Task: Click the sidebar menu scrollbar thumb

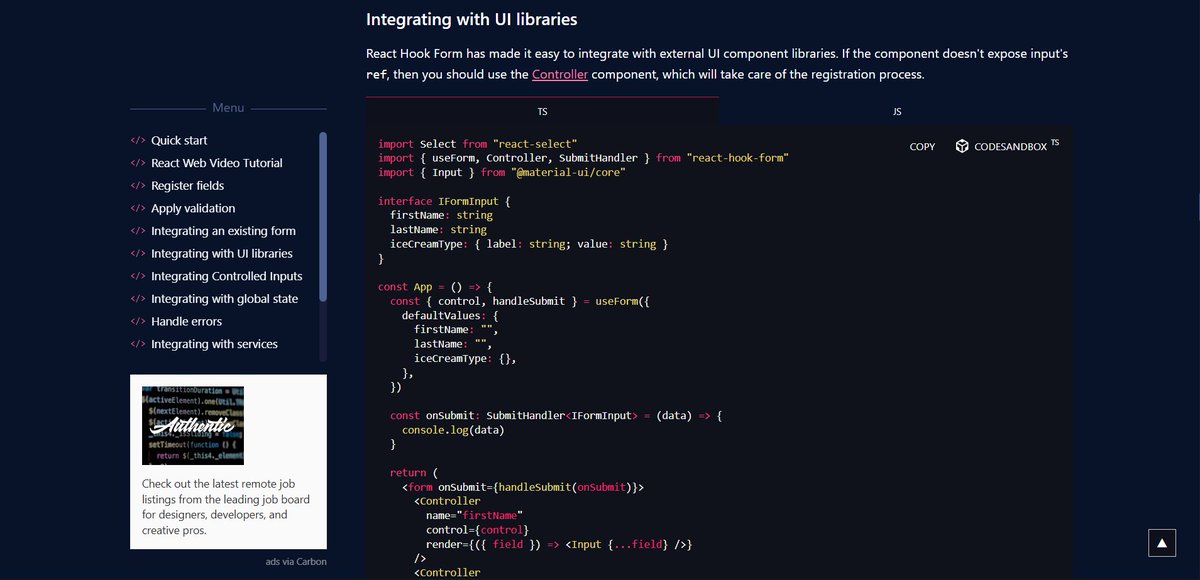Action: pos(323,217)
